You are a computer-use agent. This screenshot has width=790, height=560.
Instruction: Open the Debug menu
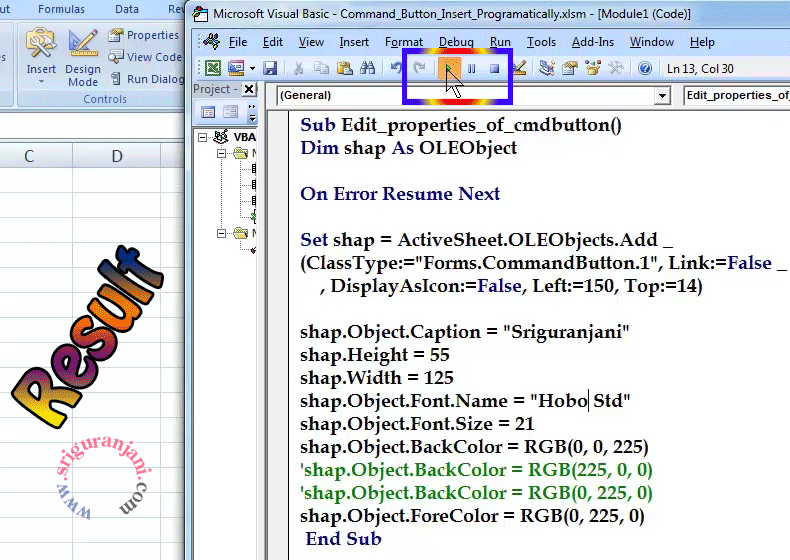tap(456, 42)
